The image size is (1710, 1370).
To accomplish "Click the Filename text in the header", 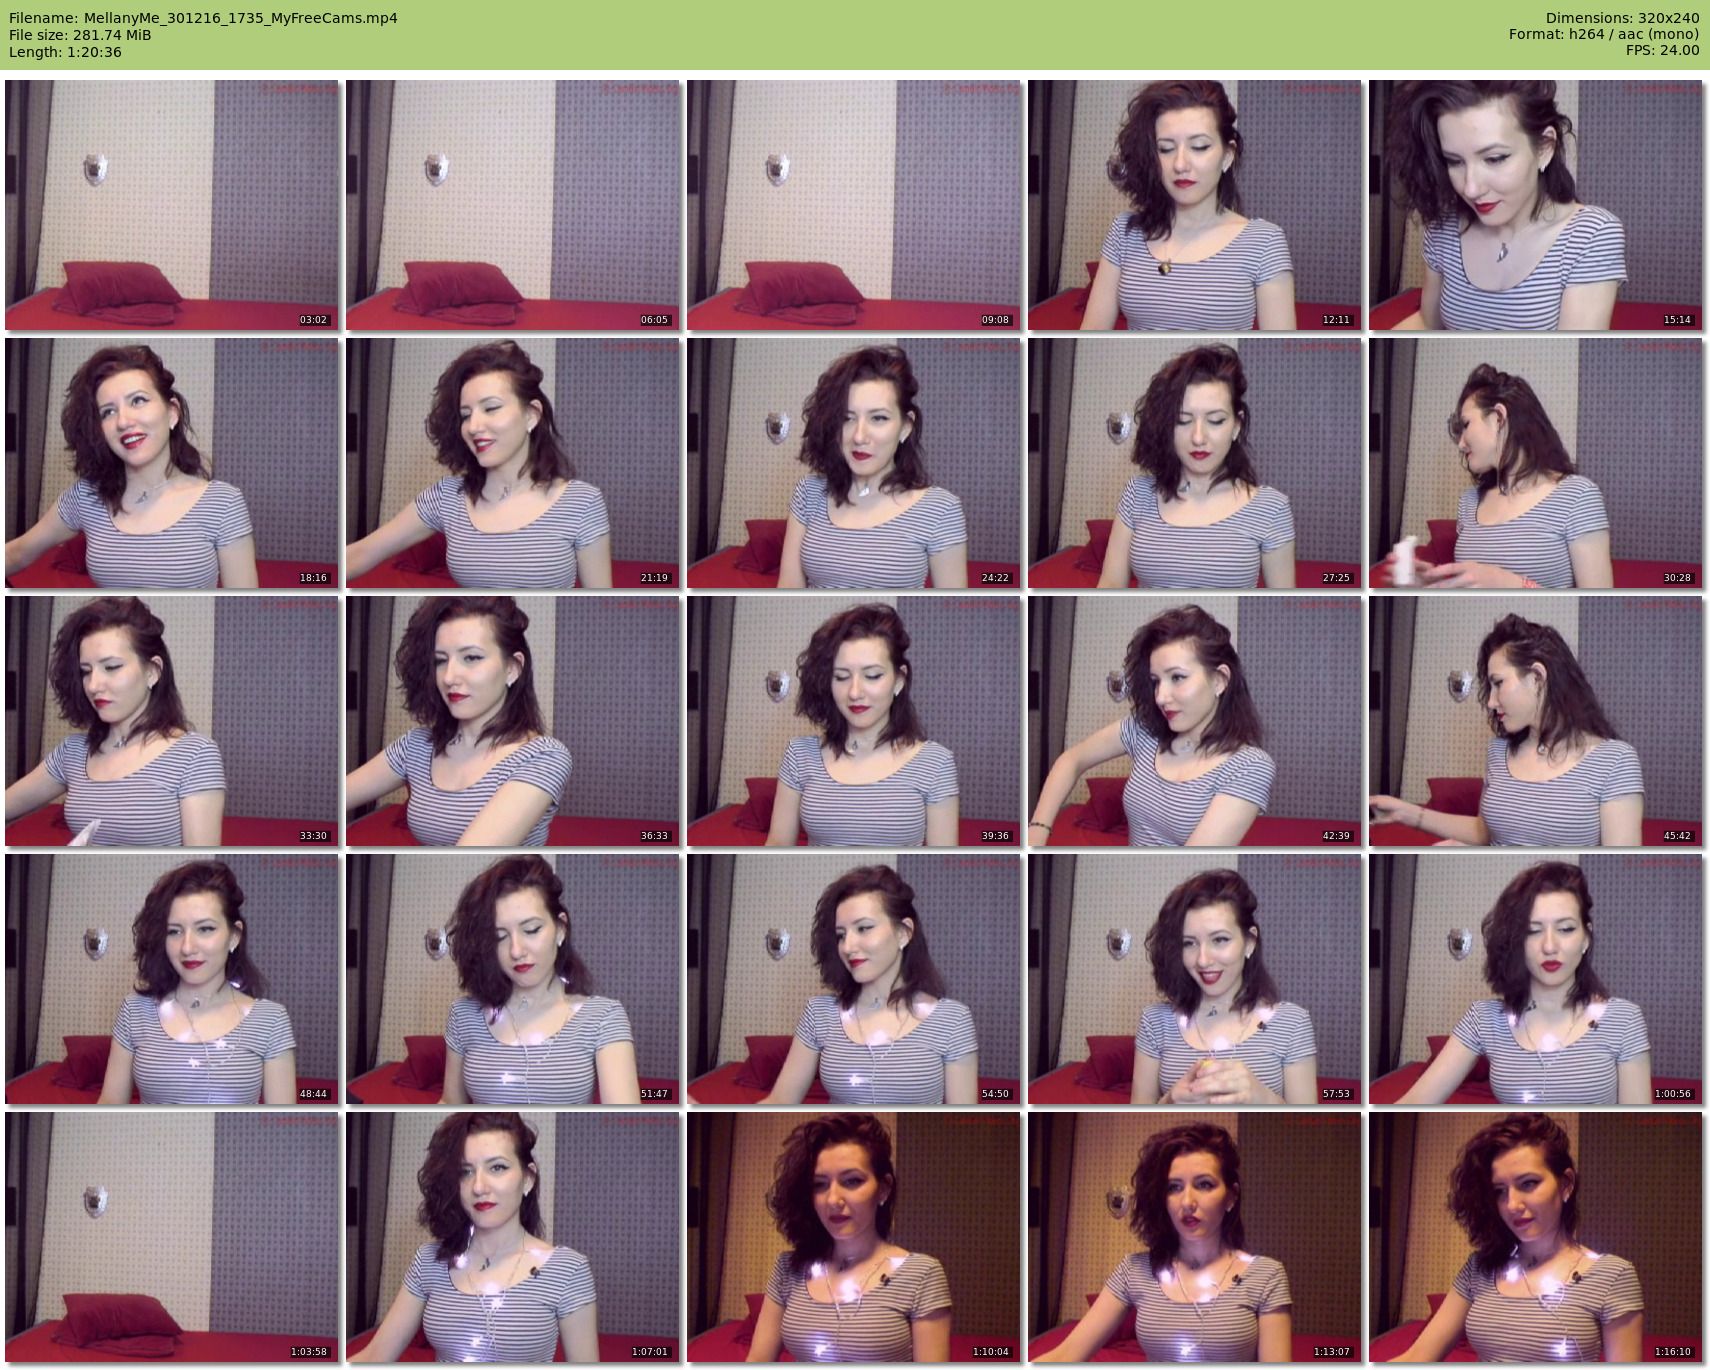I will (x=203, y=18).
